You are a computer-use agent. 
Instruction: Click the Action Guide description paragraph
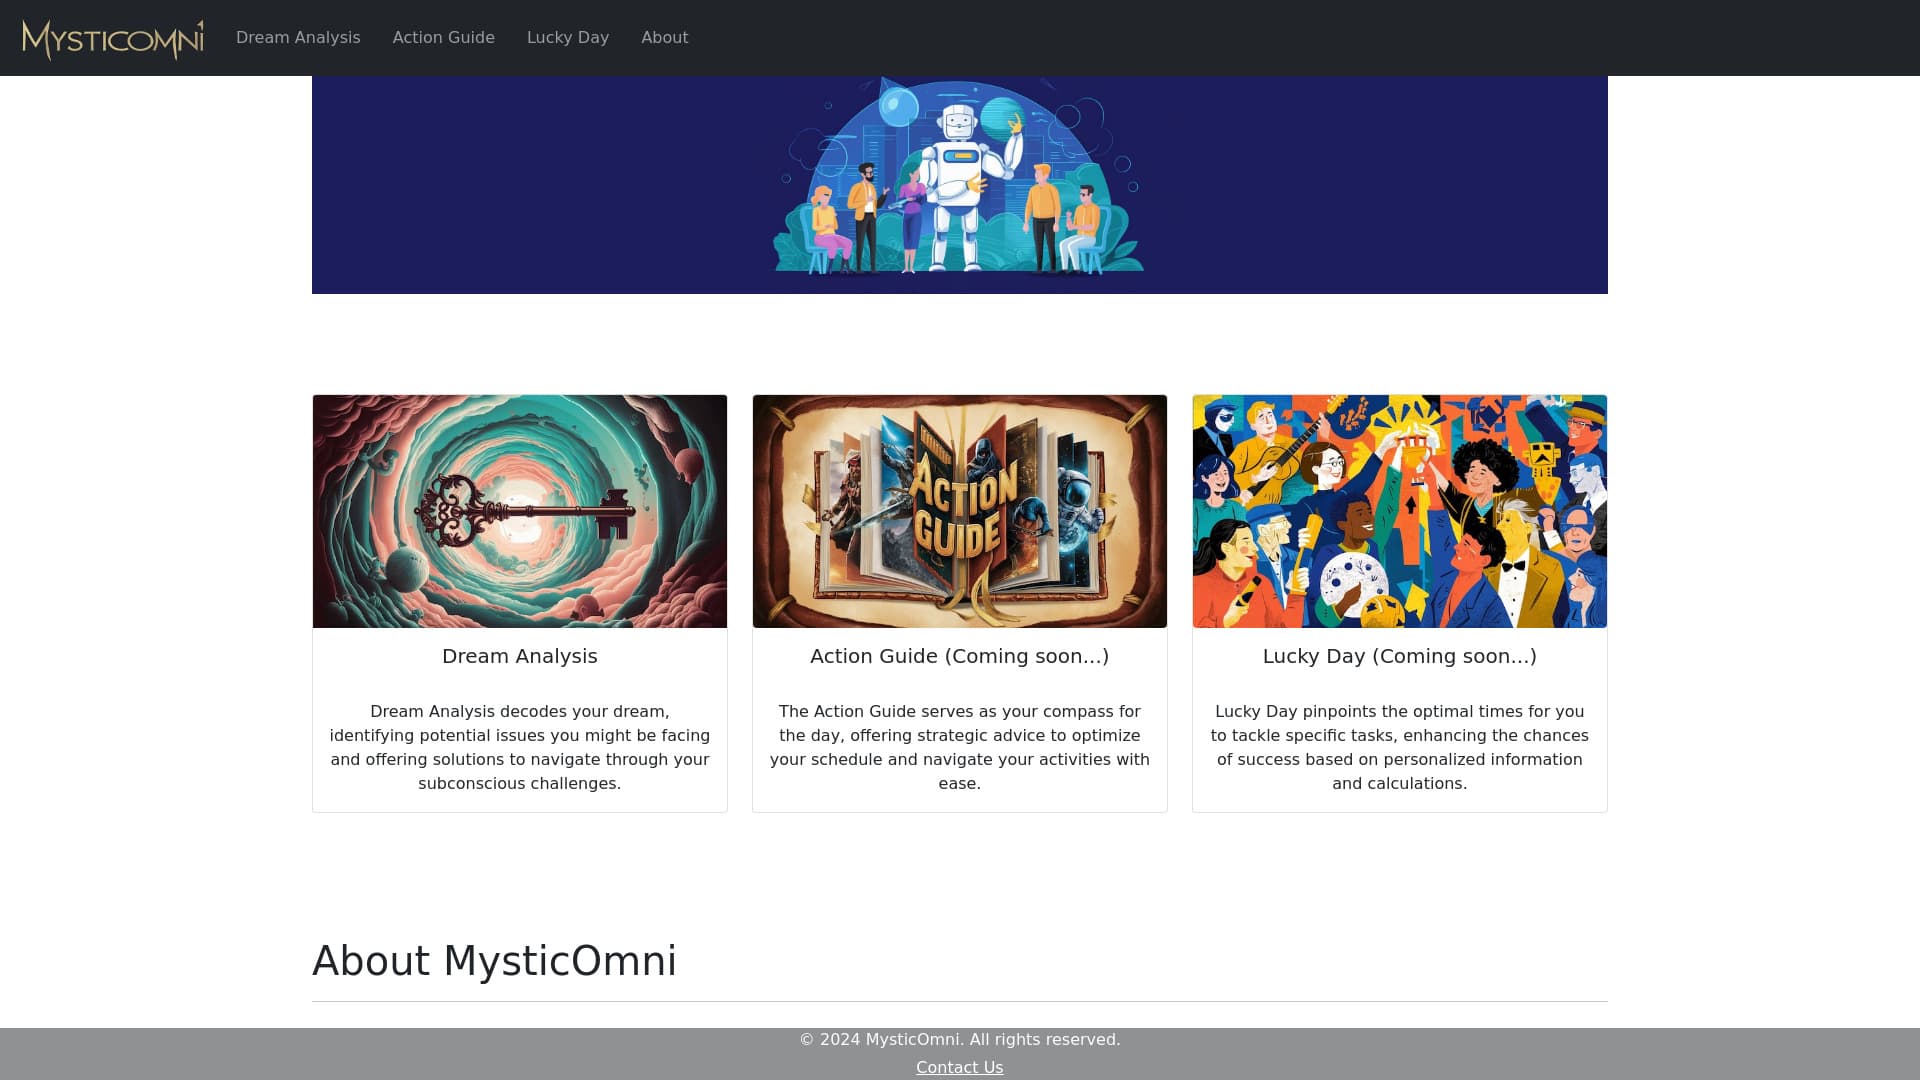[x=959, y=747]
